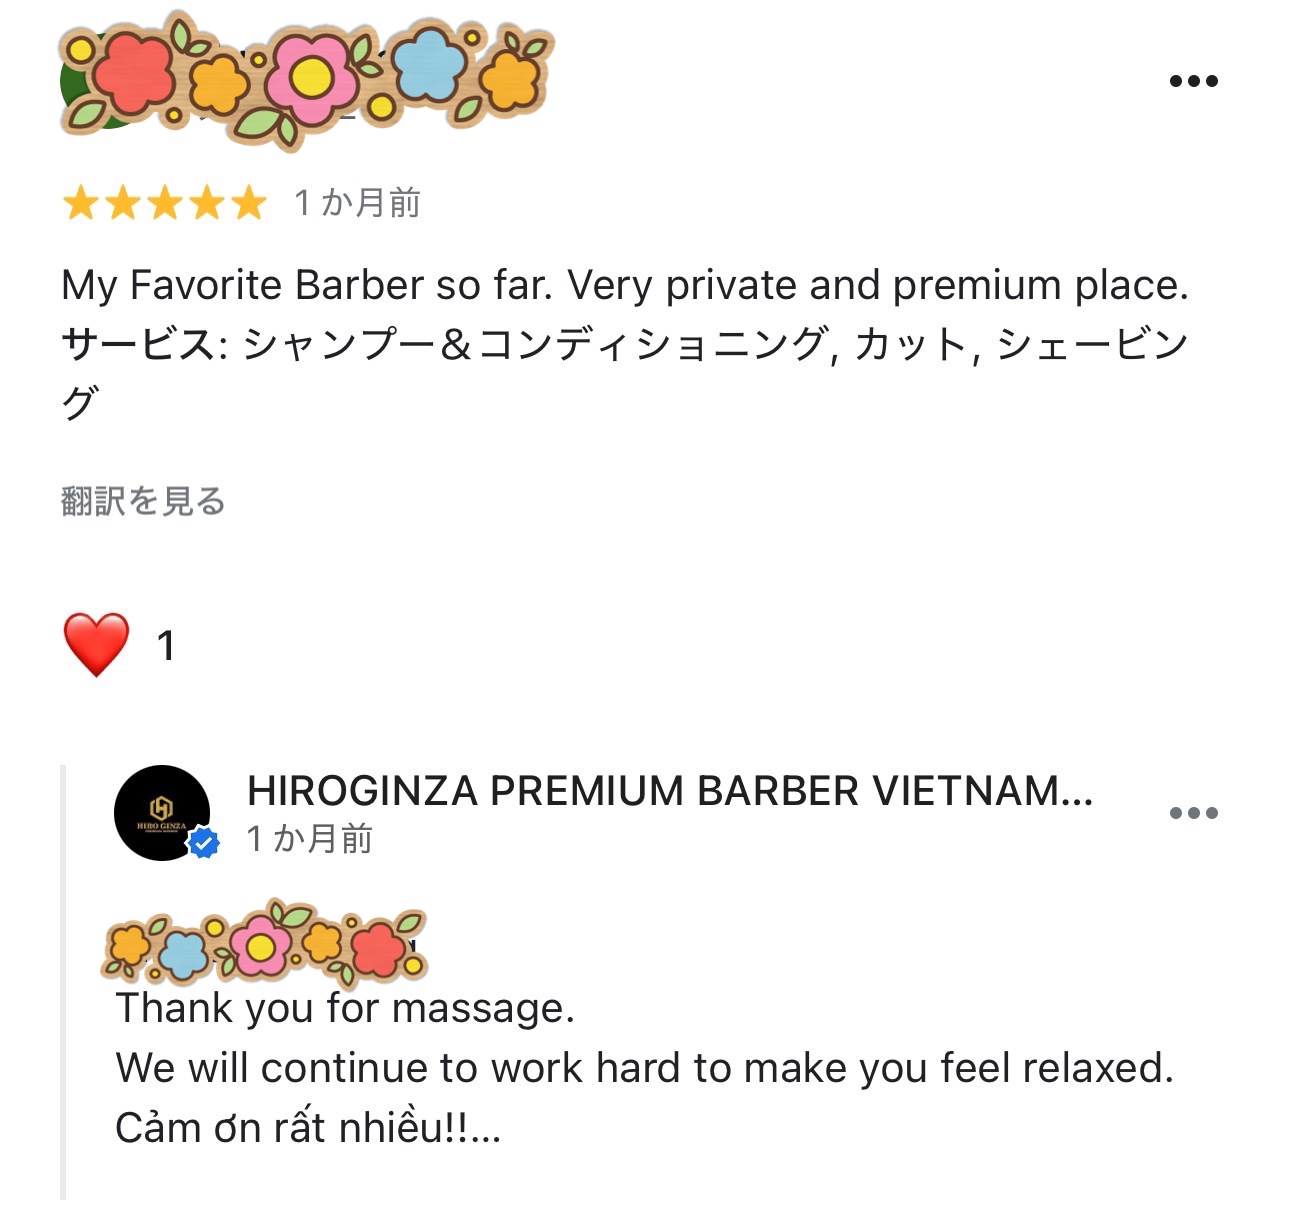Image resolution: width=1290 pixels, height=1227 pixels.
Task: Click the first gold rating star
Action: (80, 204)
